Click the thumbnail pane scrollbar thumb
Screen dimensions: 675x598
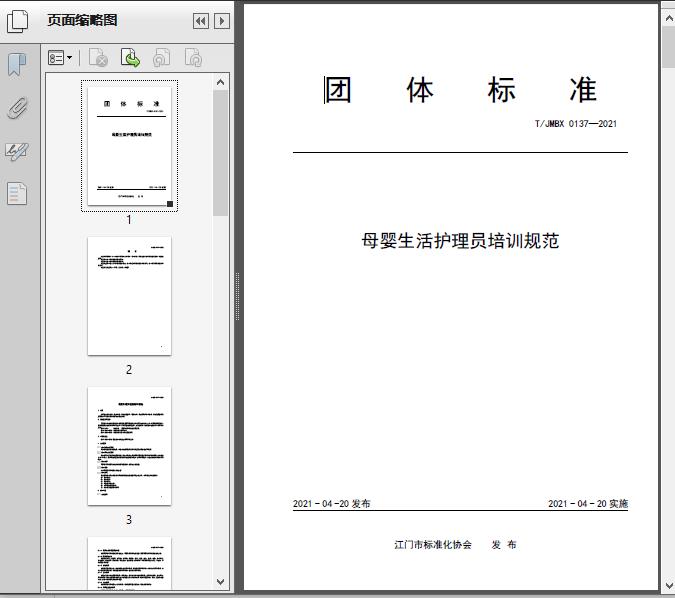coord(220,153)
